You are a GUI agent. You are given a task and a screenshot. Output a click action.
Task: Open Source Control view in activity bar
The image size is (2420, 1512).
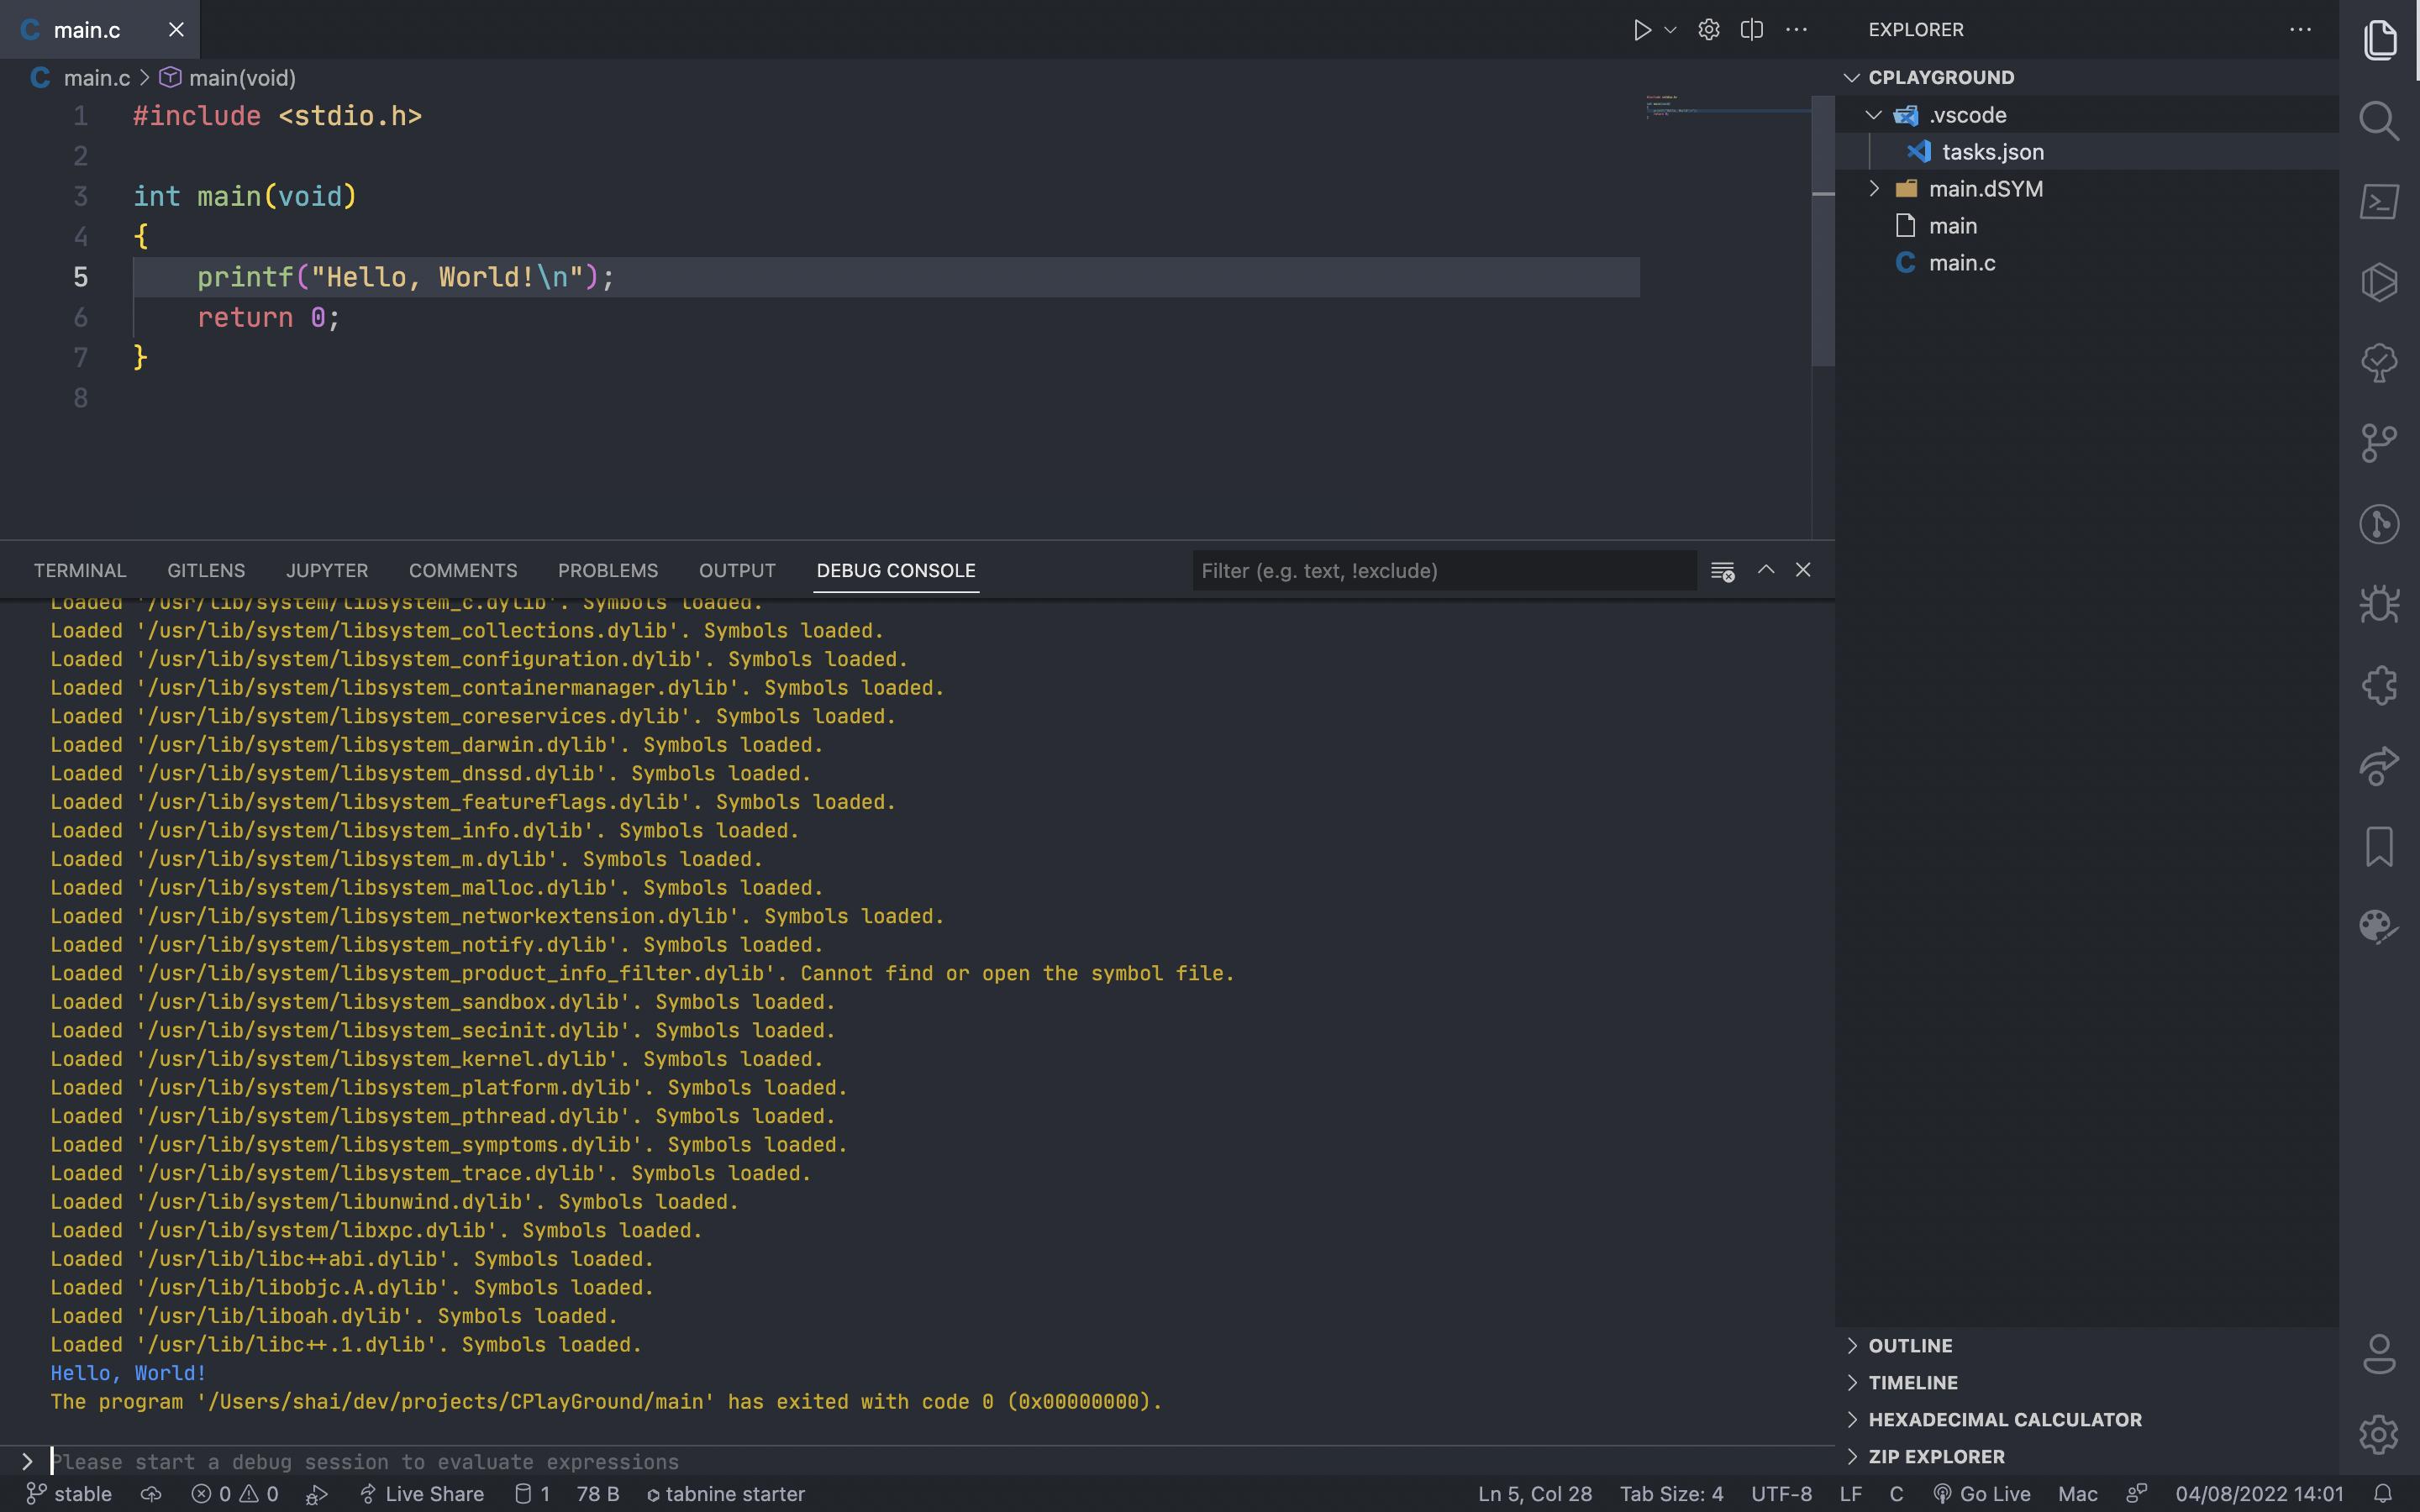point(2379,443)
